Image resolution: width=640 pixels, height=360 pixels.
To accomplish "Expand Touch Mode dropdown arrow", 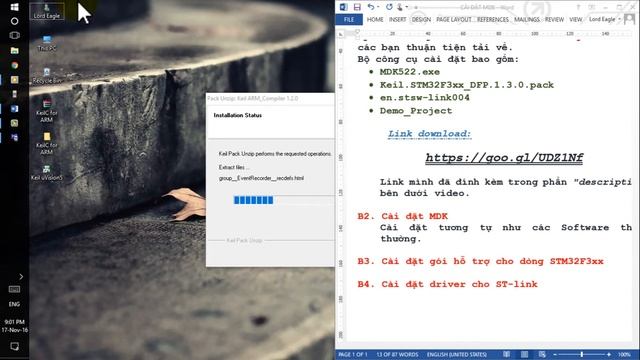I will 407,7.
